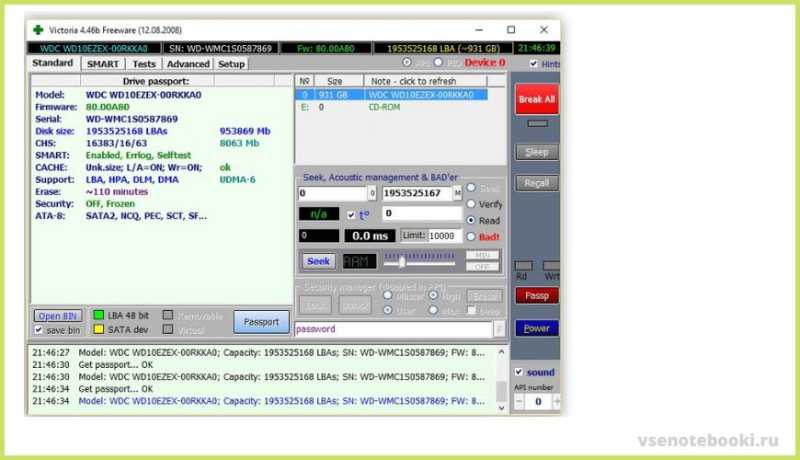This screenshot has height=460, width=800.
Task: Click the ~110 minutes Erase value
Action: 117,192
